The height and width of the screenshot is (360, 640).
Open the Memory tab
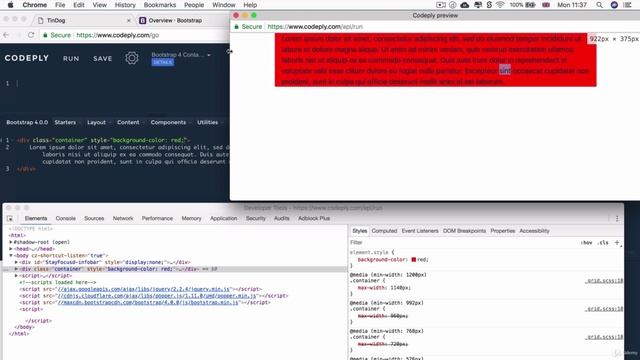coord(191,219)
